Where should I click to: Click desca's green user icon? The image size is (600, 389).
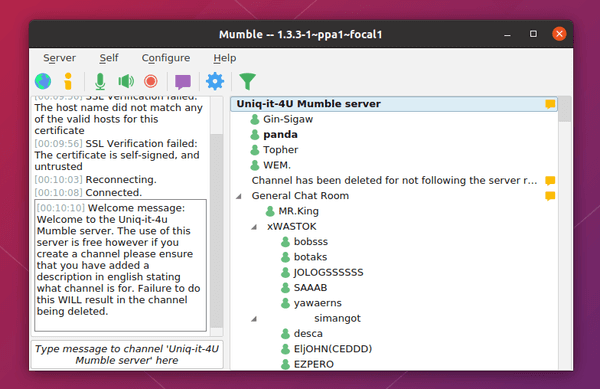[285, 334]
